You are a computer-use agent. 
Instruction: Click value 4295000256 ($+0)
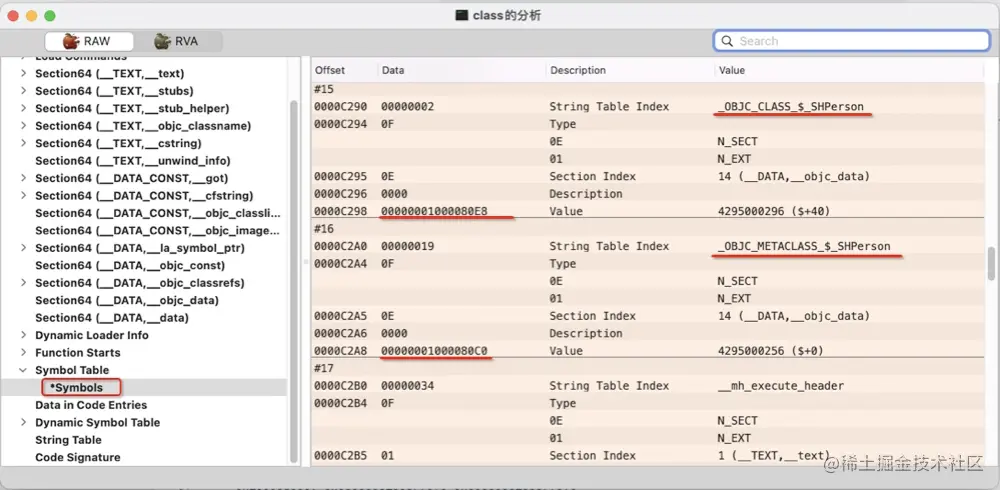[x=771, y=351]
